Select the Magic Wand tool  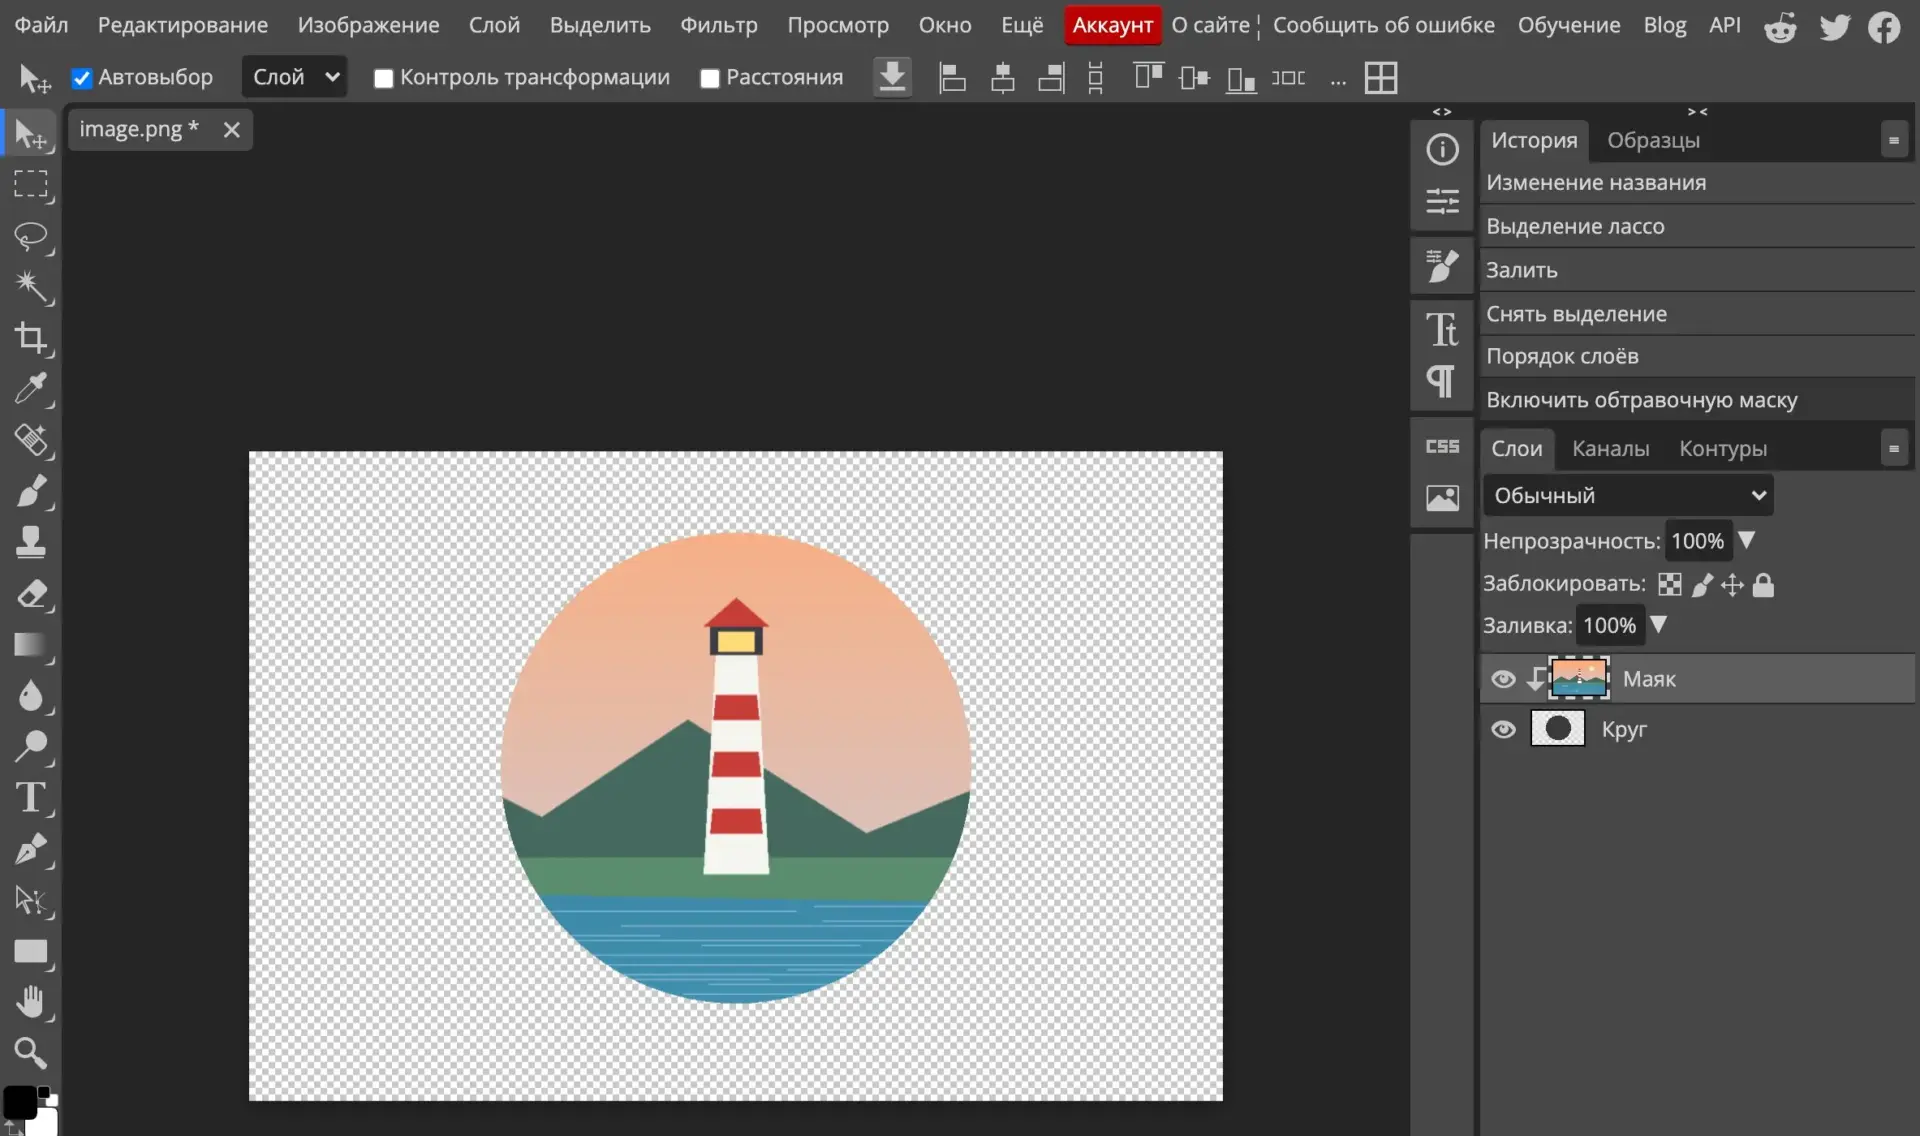pyautogui.click(x=30, y=287)
